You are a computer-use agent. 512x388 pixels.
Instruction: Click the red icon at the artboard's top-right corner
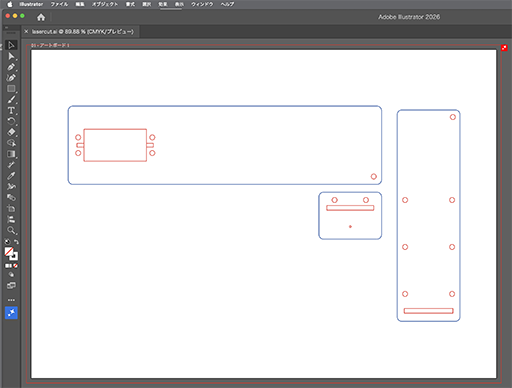(504, 48)
